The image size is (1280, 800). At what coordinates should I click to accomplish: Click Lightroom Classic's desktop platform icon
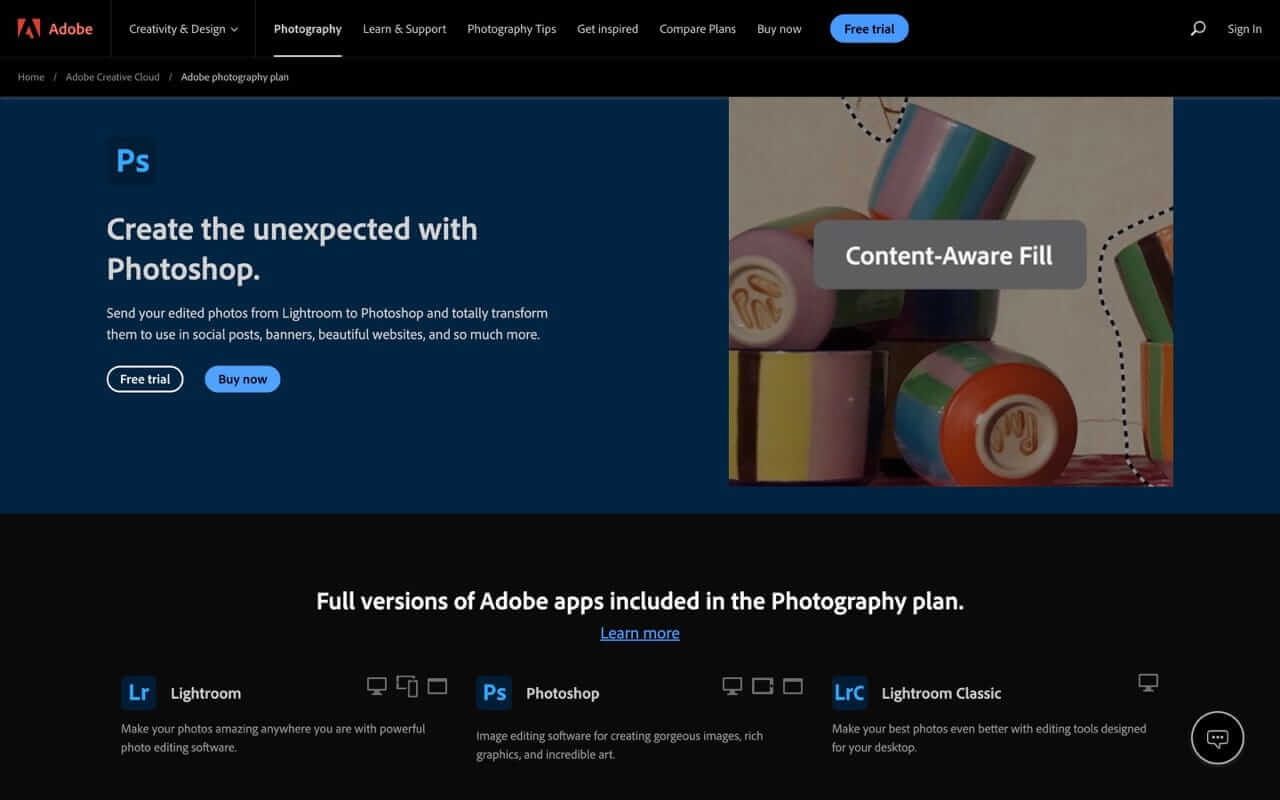[1148, 683]
